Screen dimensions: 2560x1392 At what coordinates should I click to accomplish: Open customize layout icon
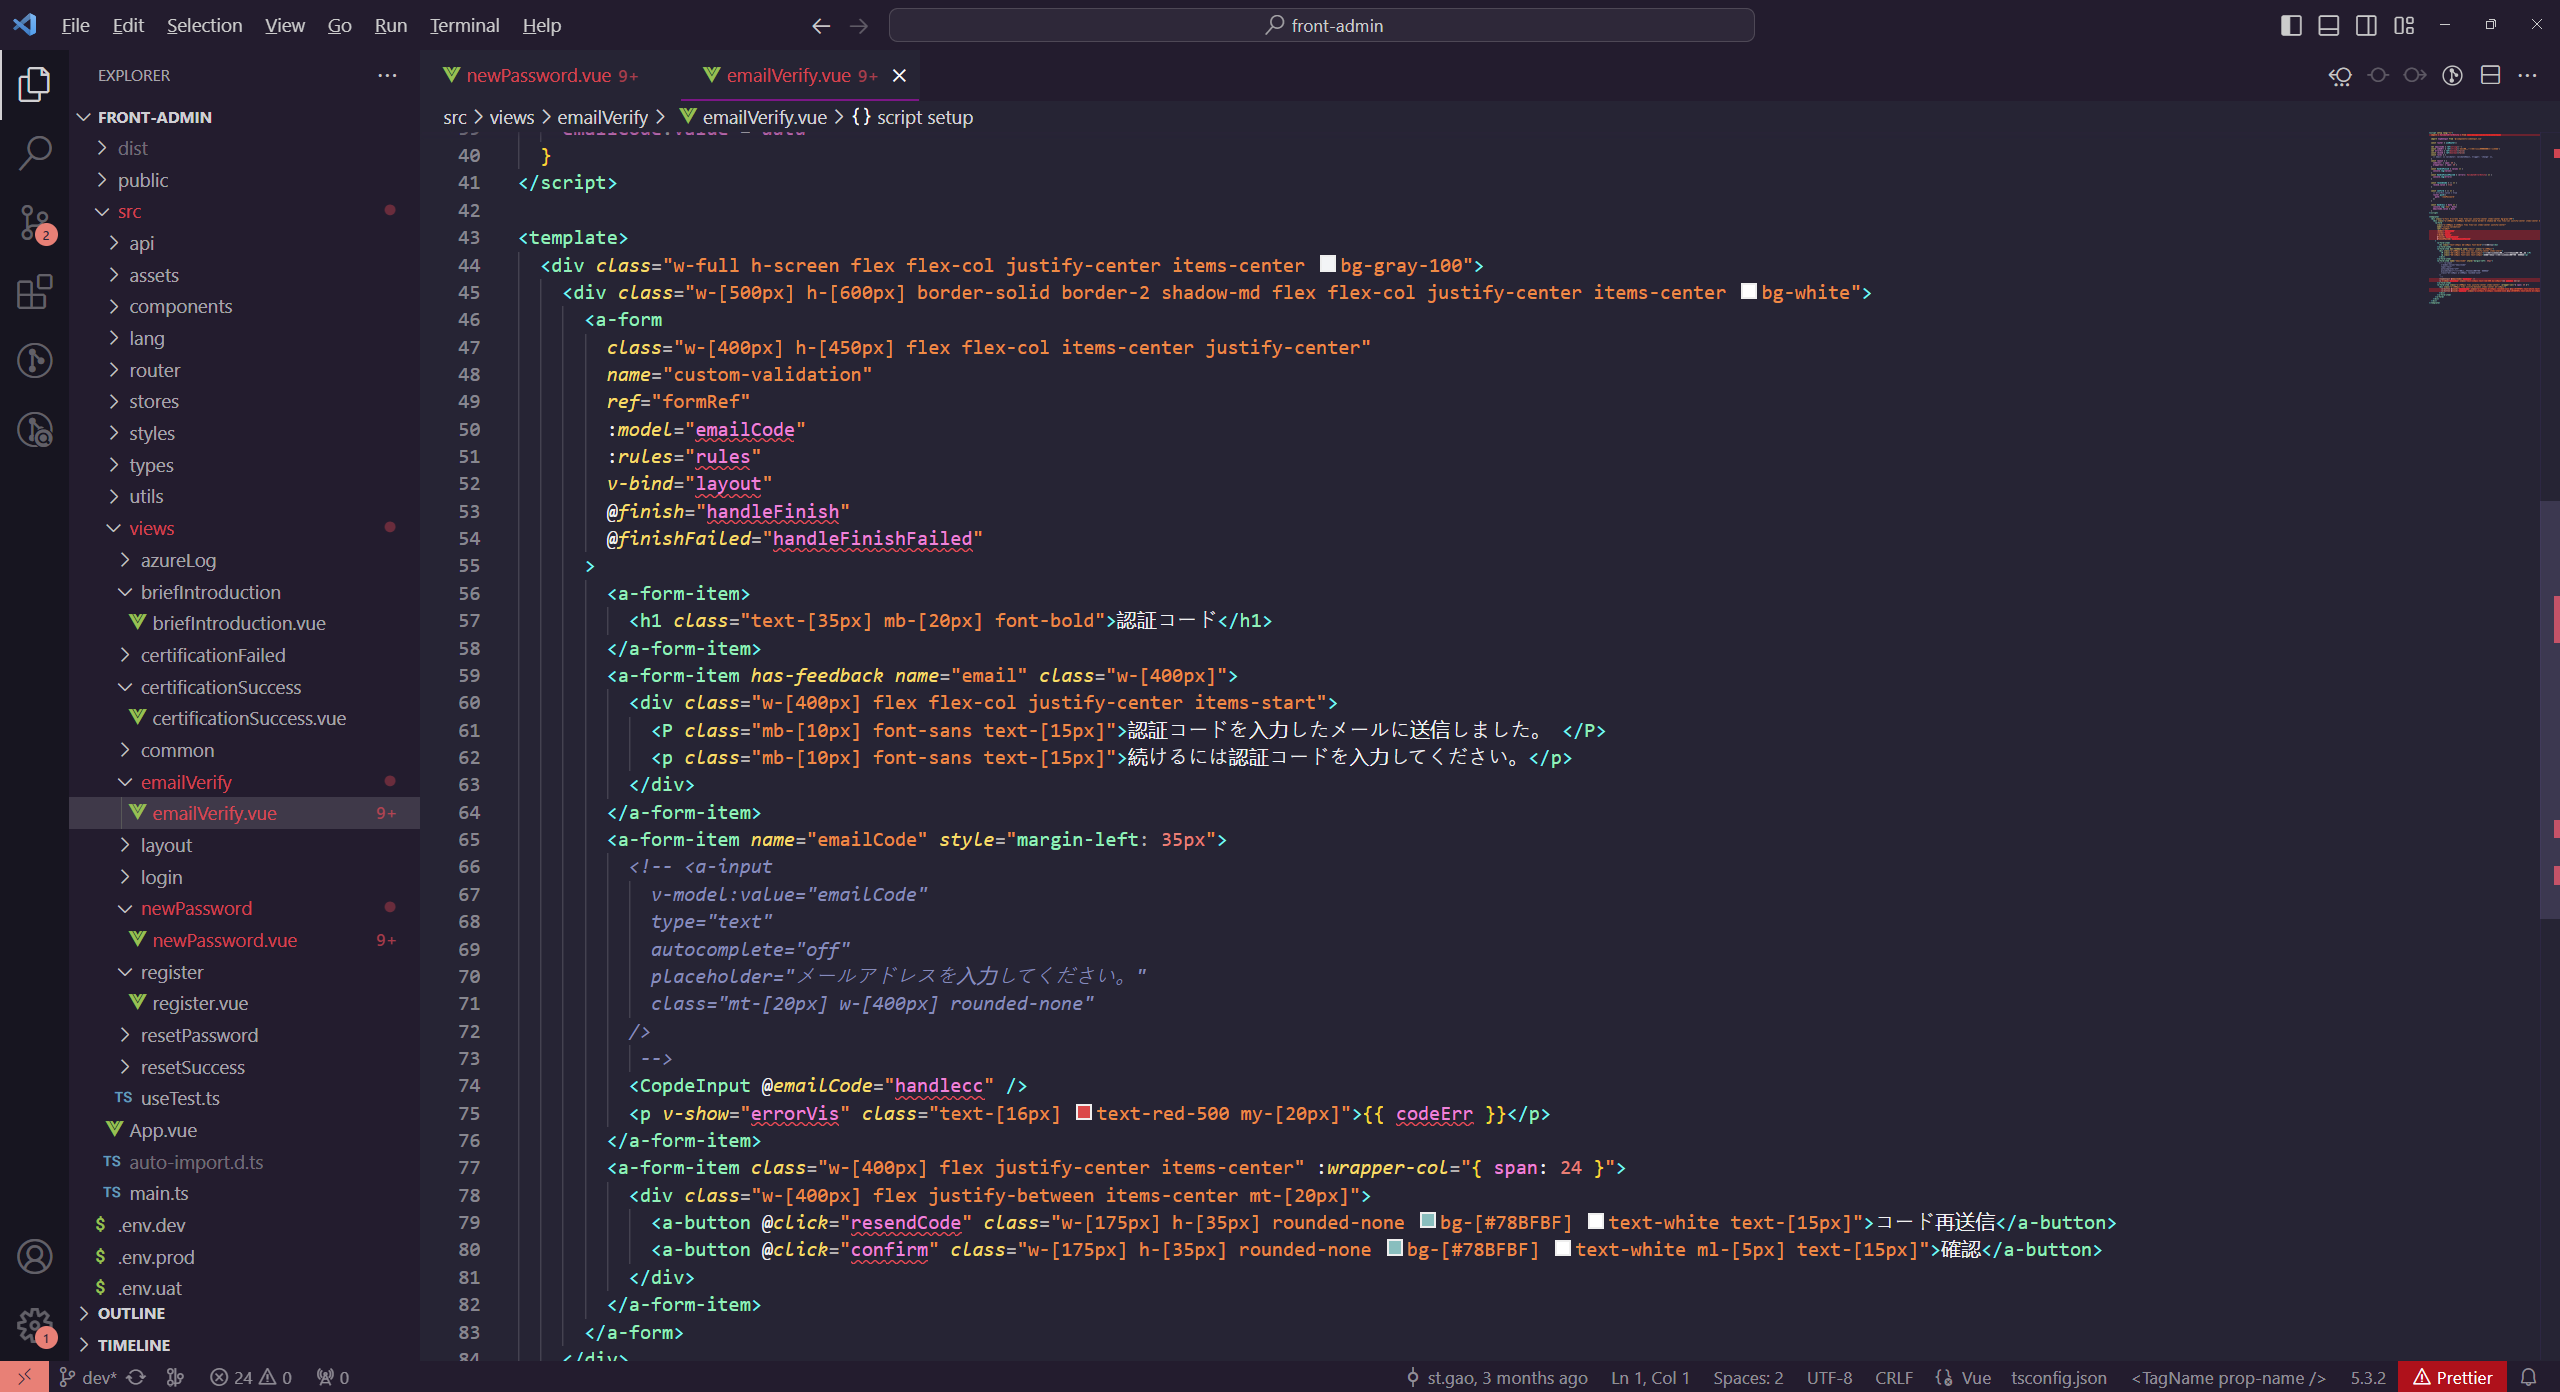tap(2404, 25)
